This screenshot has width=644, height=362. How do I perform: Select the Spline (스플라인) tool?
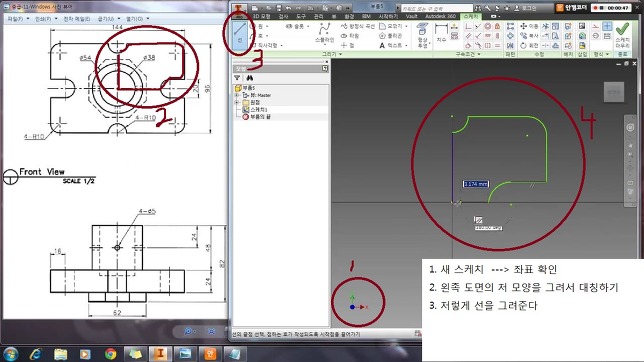pyautogui.click(x=324, y=33)
